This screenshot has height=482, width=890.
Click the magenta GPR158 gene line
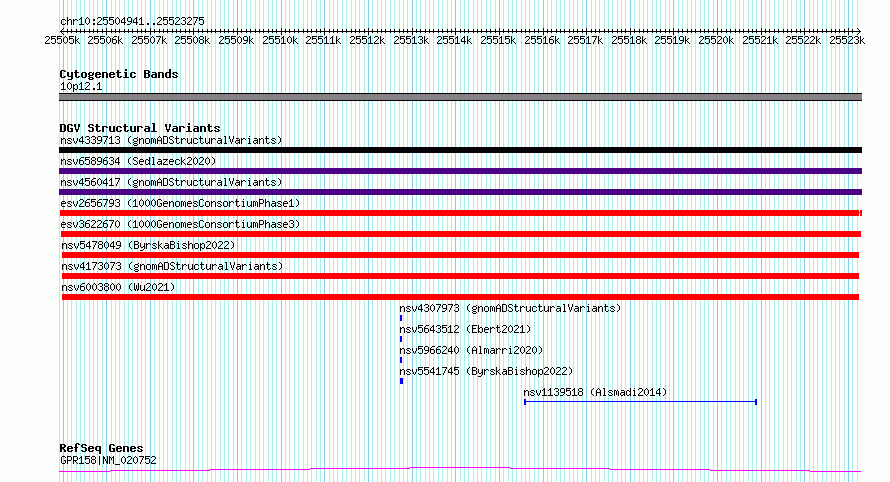460,470
